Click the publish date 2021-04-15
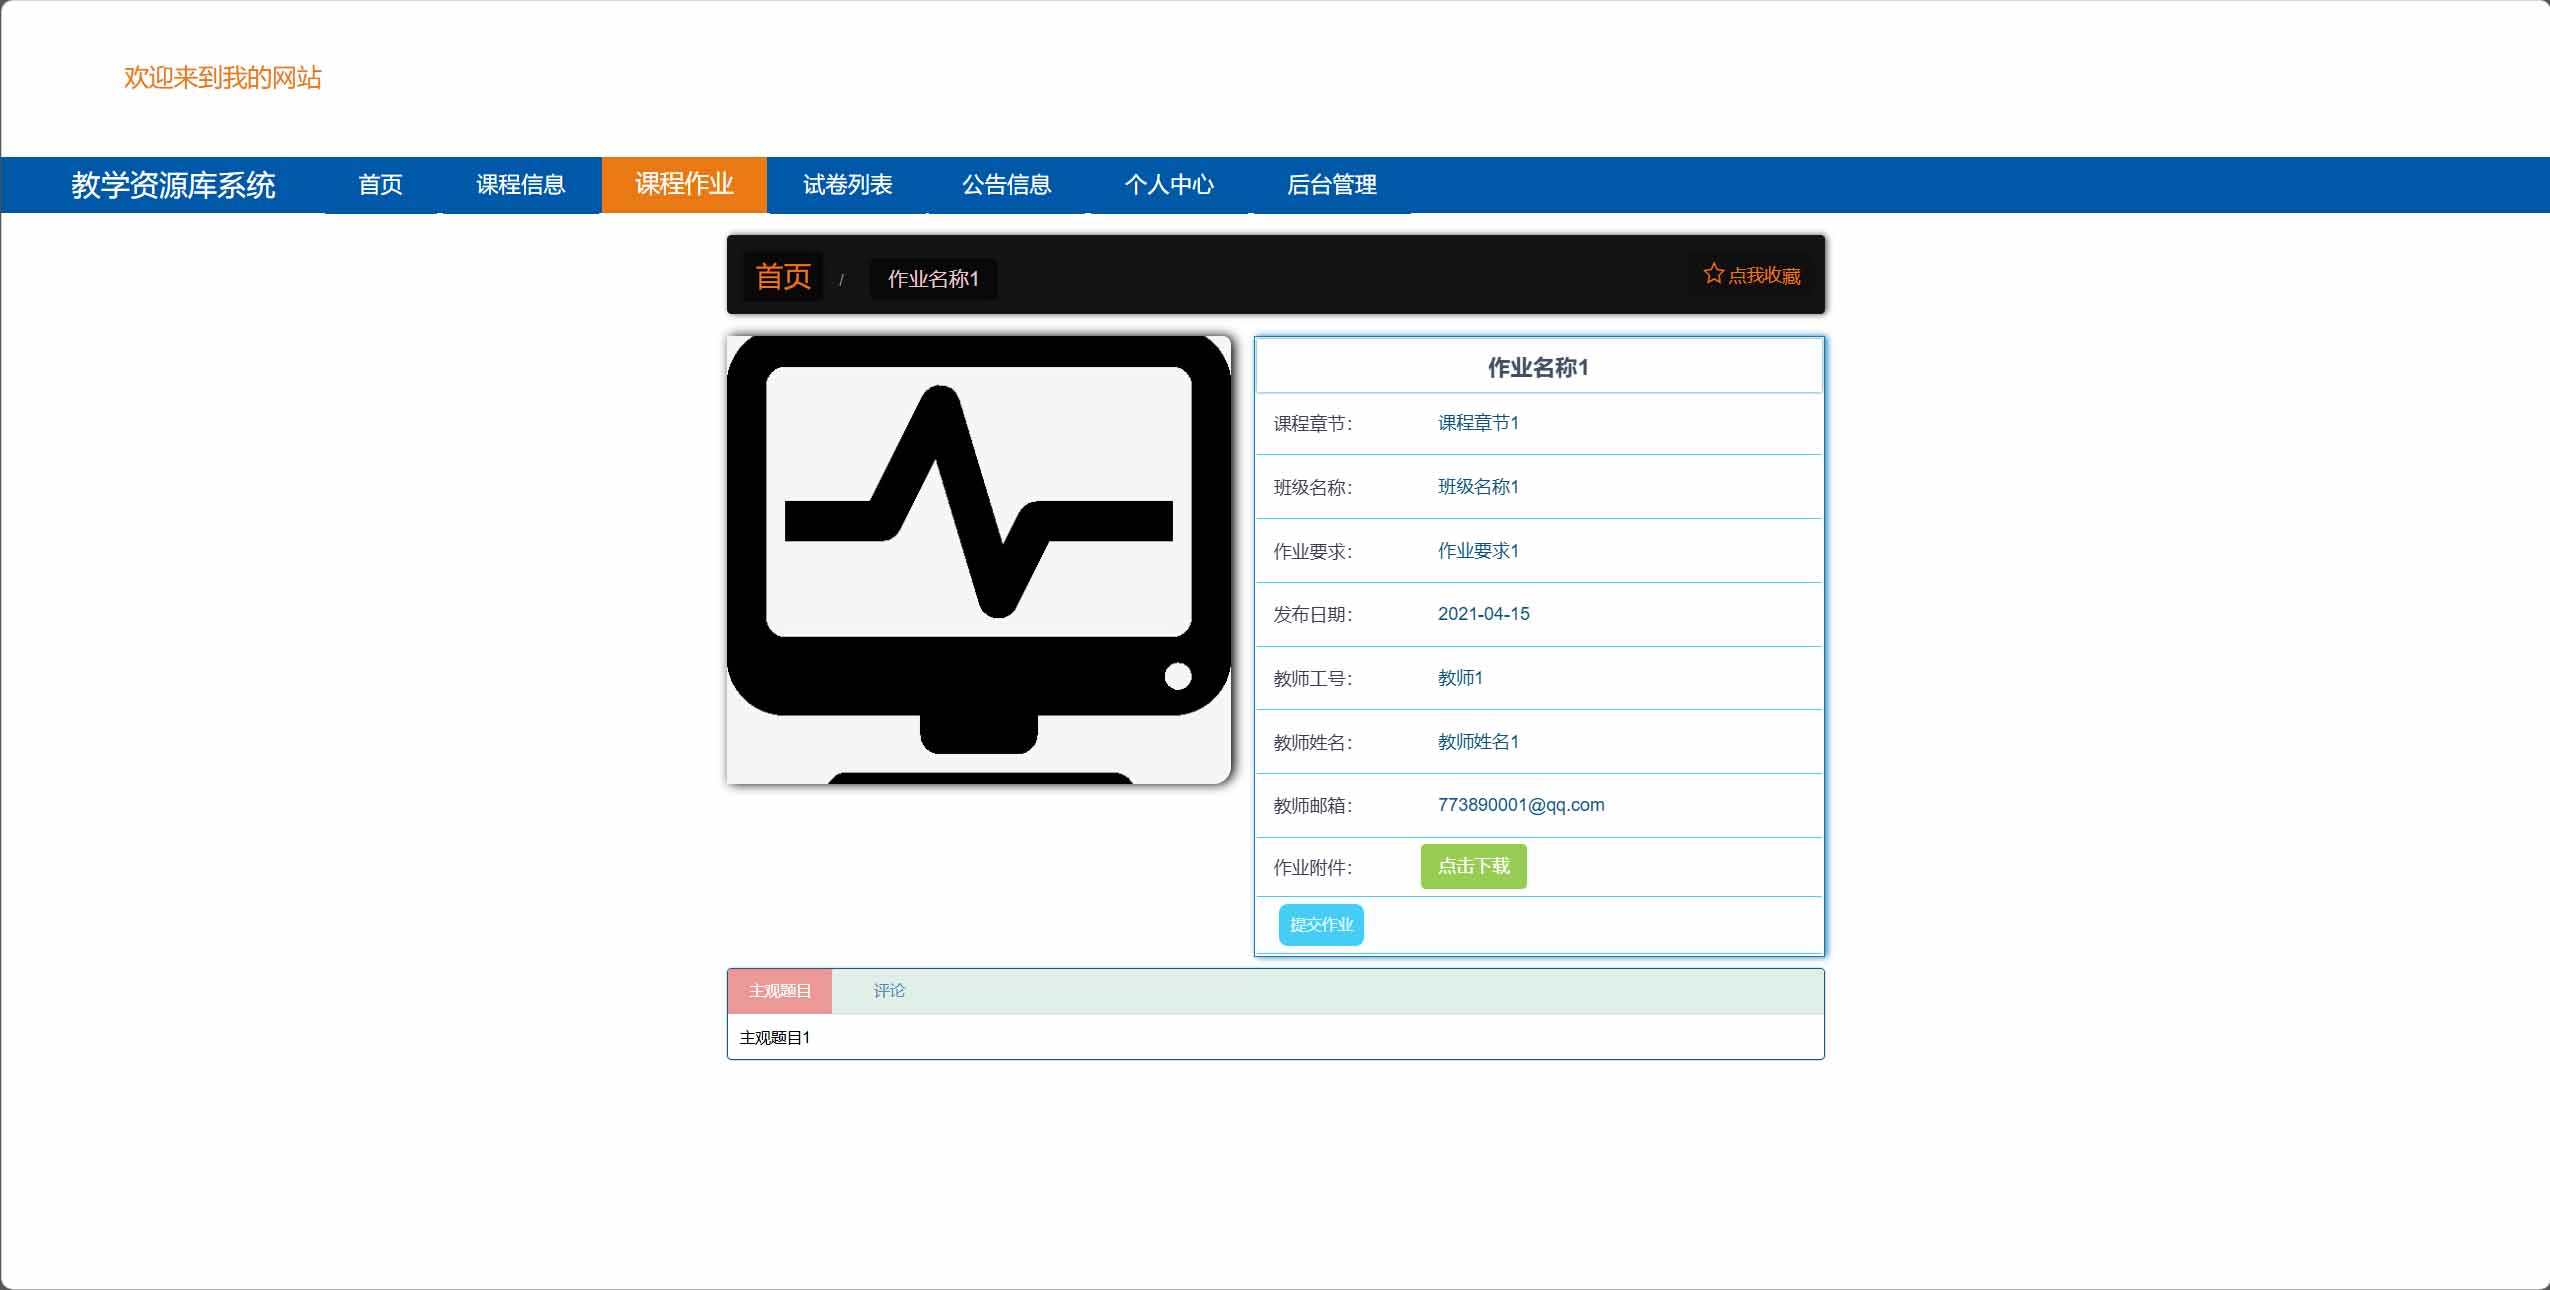Viewport: 2550px width, 1290px height. pos(1484,614)
